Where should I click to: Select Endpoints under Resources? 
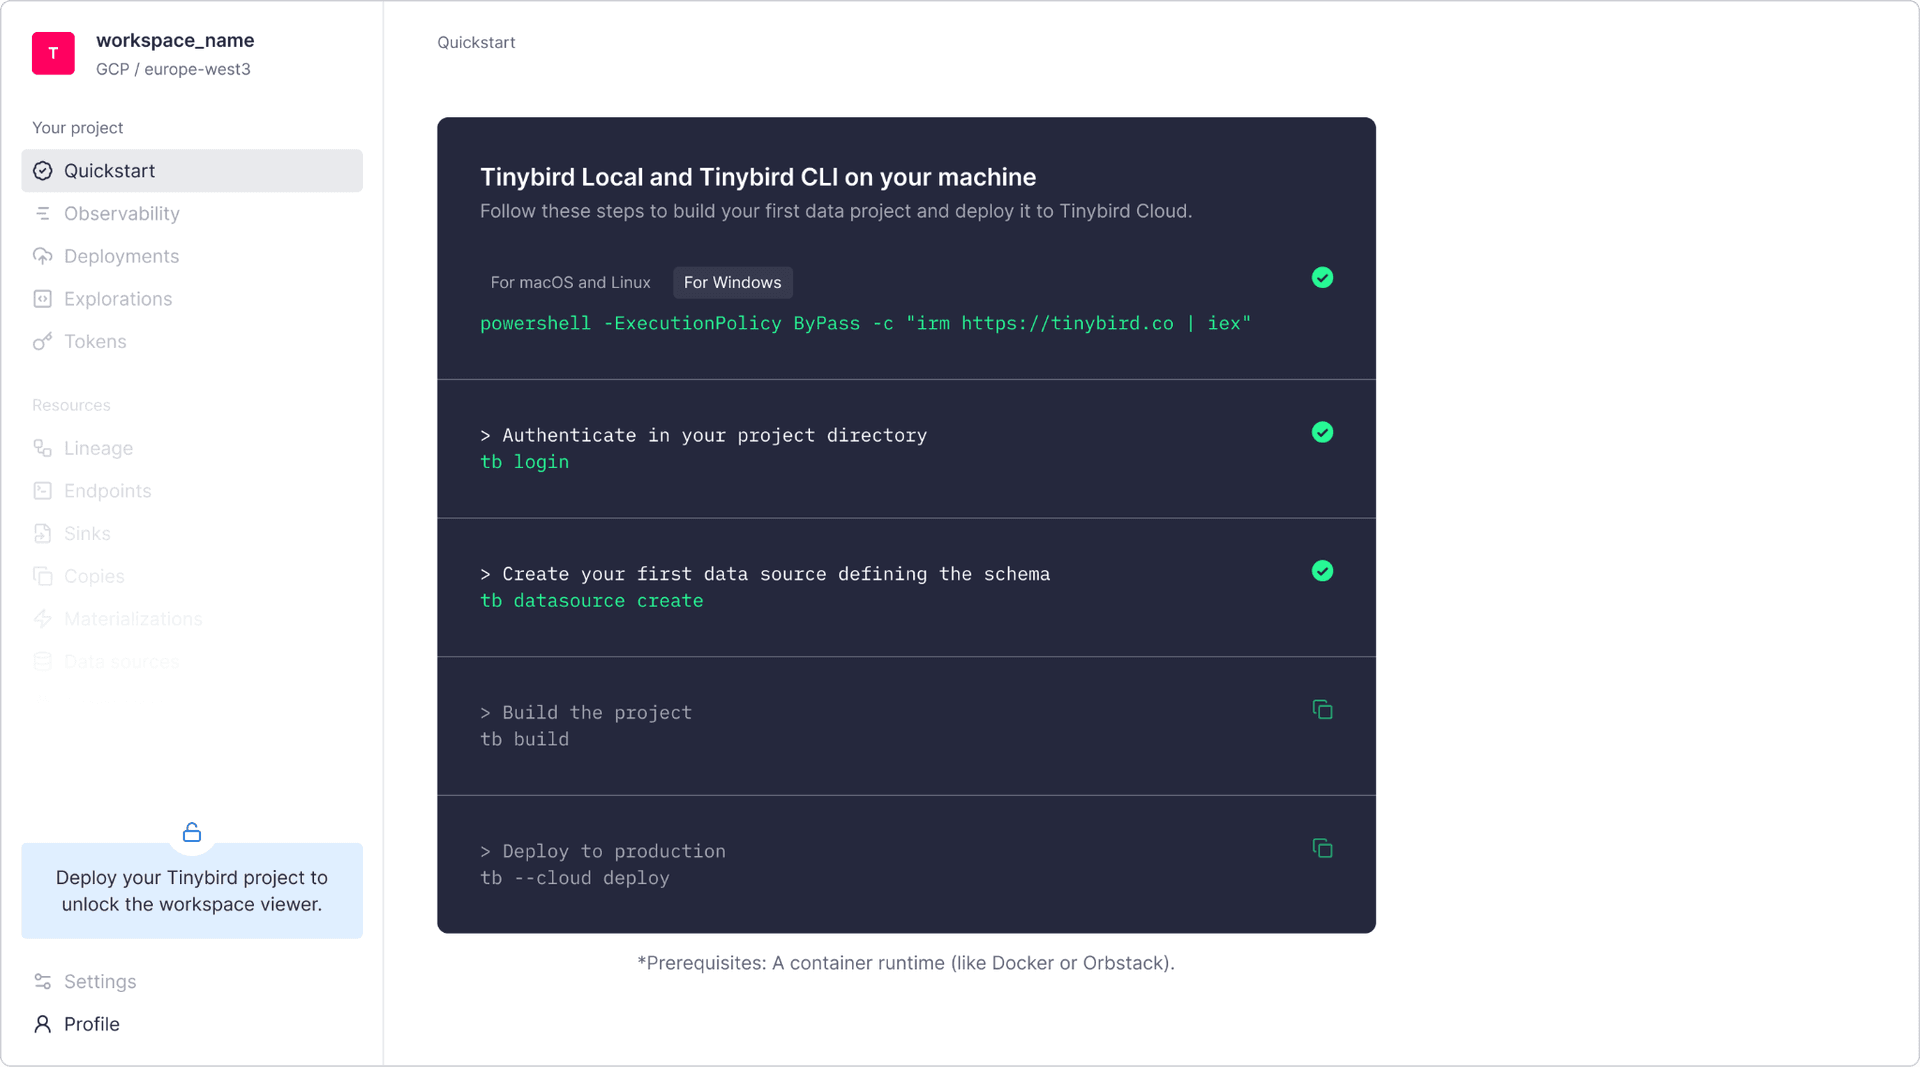coord(107,490)
